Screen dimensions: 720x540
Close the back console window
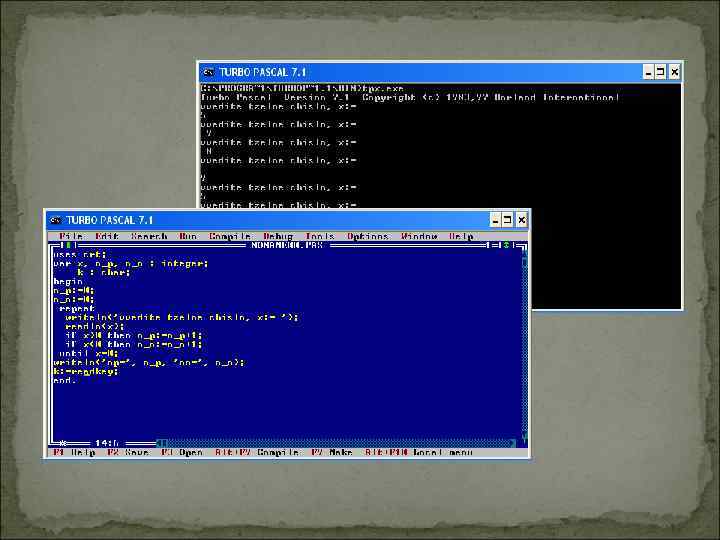(x=675, y=72)
